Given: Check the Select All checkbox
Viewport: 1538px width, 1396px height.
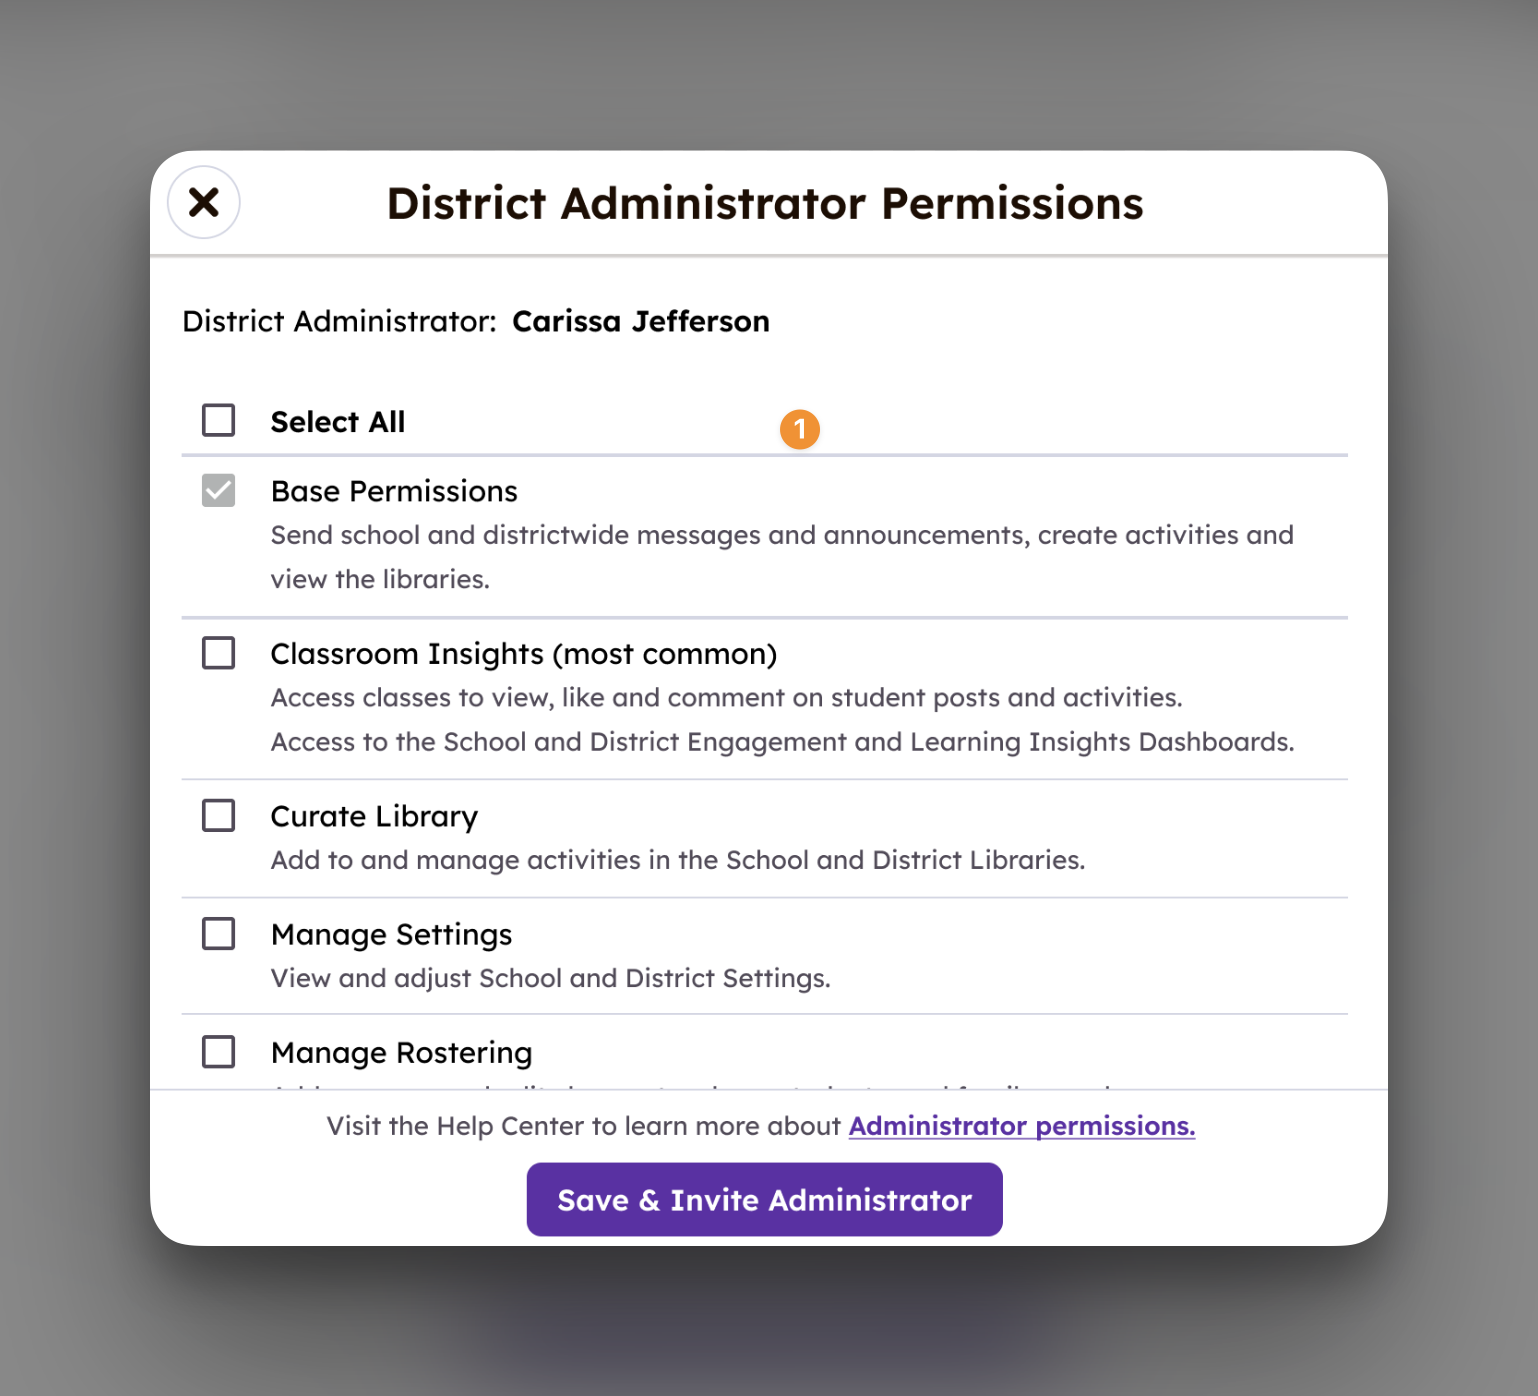Looking at the screenshot, I should (x=219, y=420).
